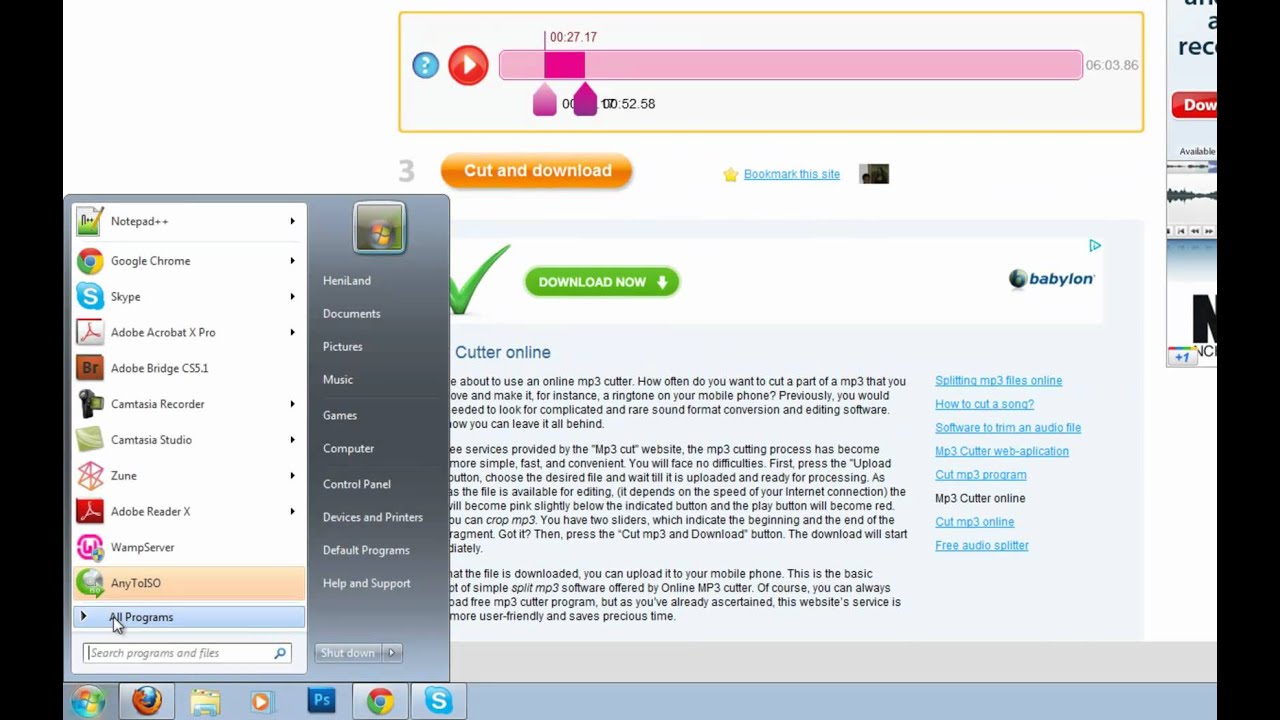1280x720 pixels.
Task: Click the right end marker of the mp3 selection
Action: 585,100
